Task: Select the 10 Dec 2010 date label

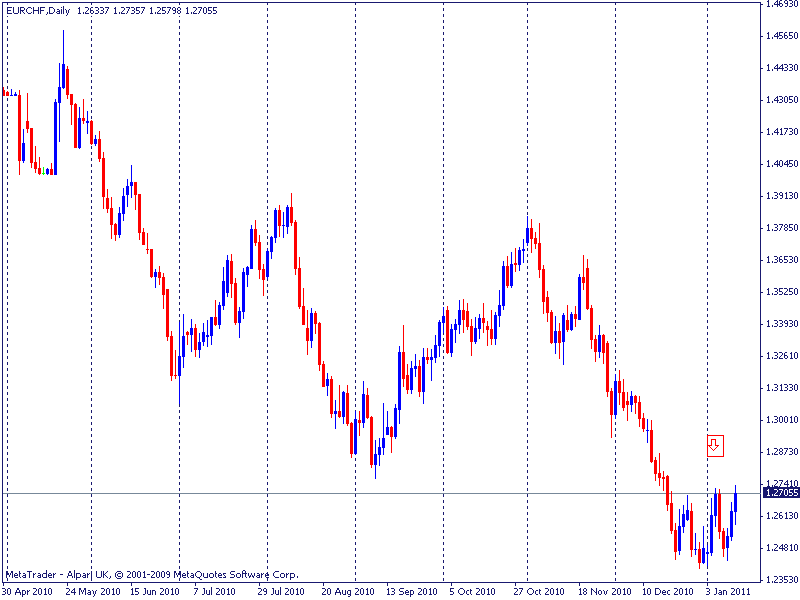Action: 667,591
